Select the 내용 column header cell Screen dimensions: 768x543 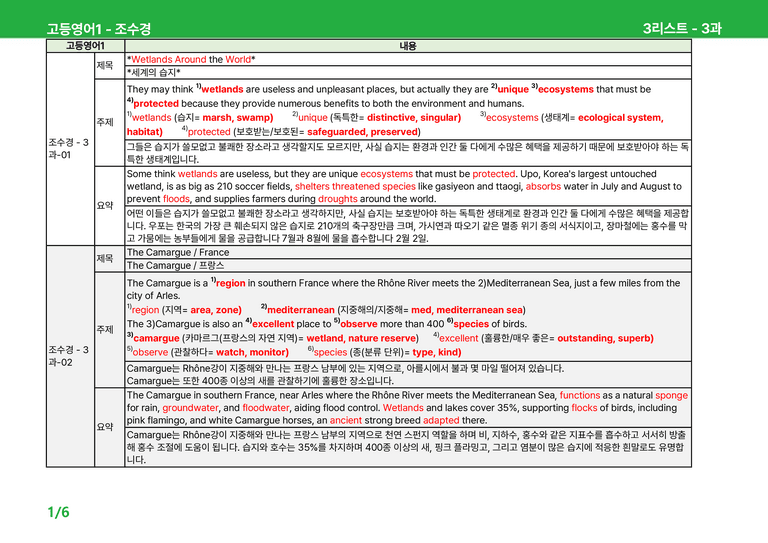click(408, 46)
